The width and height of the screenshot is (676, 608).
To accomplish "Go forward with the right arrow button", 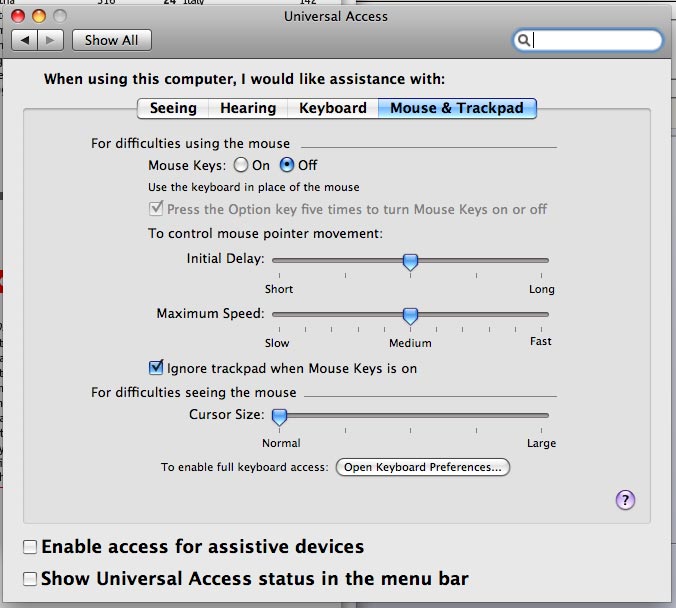I will coord(50,40).
